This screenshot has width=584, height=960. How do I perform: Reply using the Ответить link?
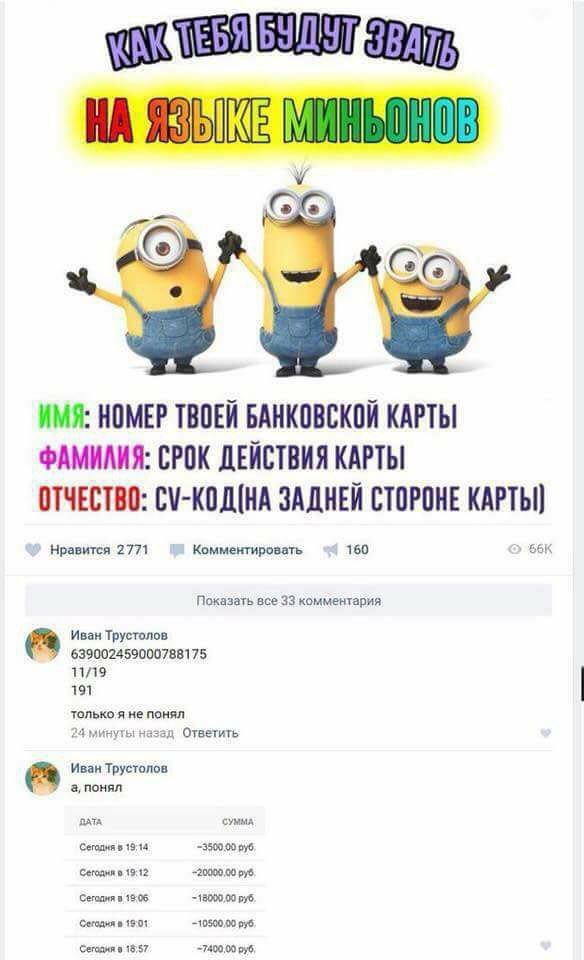click(211, 733)
